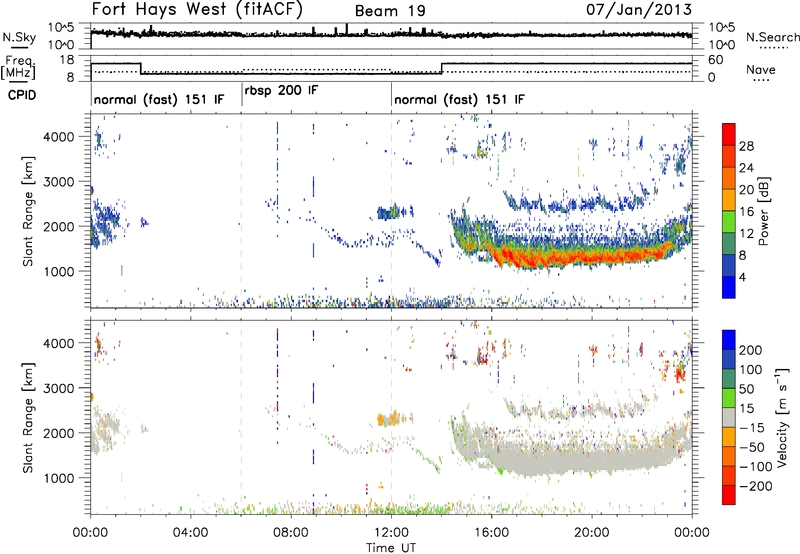Viewport: 800px width, 554px height.
Task: Select the teal segment between 8 and 12 dB
Action: click(x=729, y=244)
